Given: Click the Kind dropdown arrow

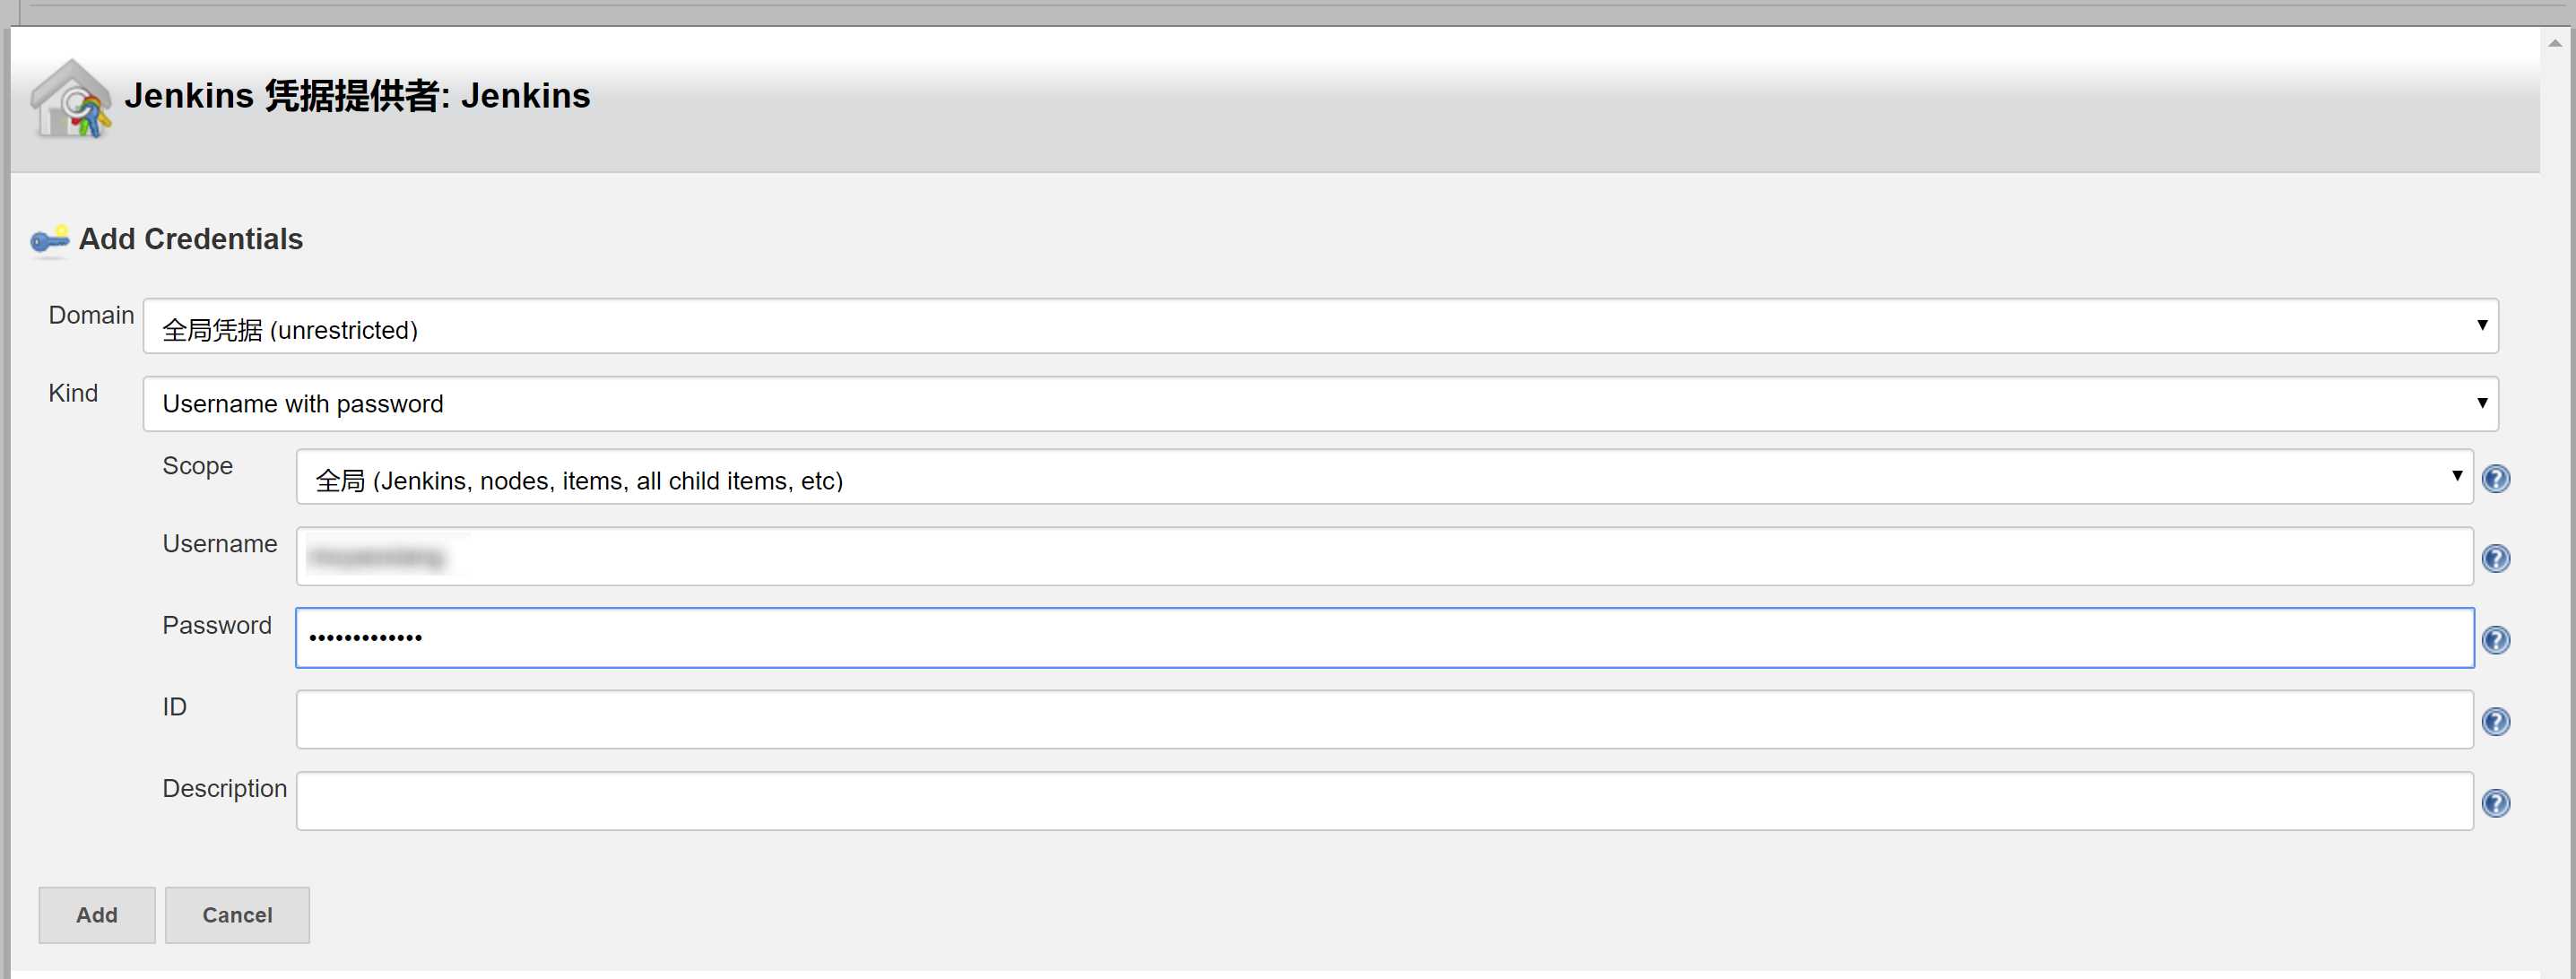Looking at the screenshot, I should pos(2482,402).
